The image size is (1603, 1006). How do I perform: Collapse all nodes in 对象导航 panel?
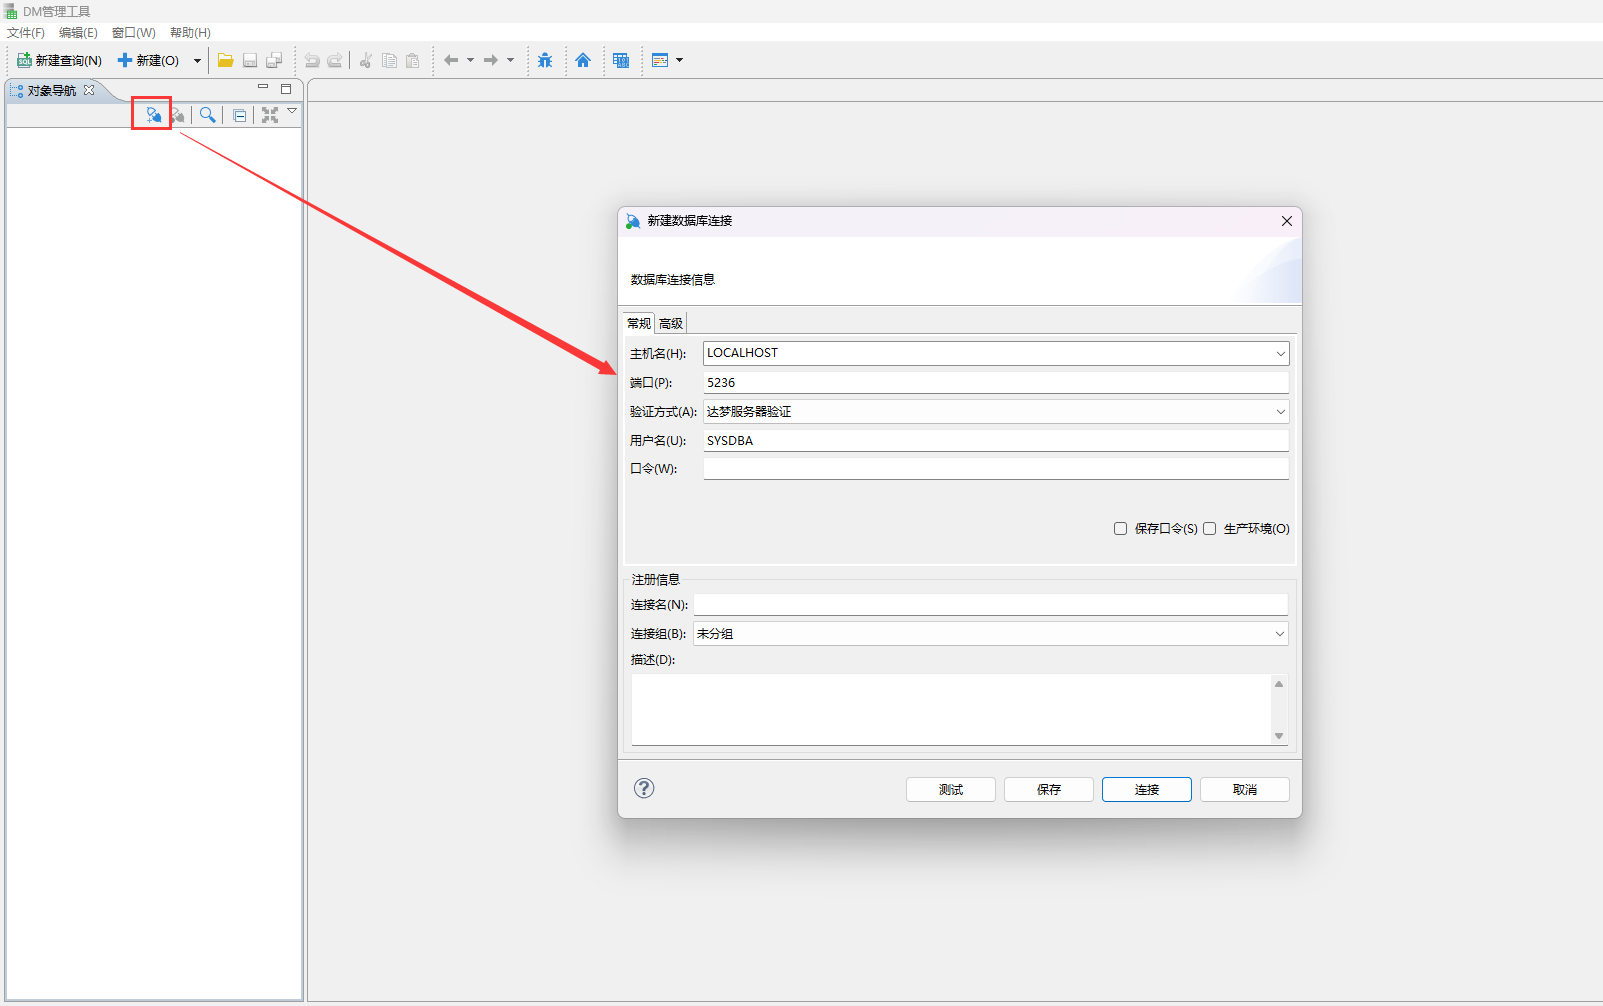click(x=240, y=116)
